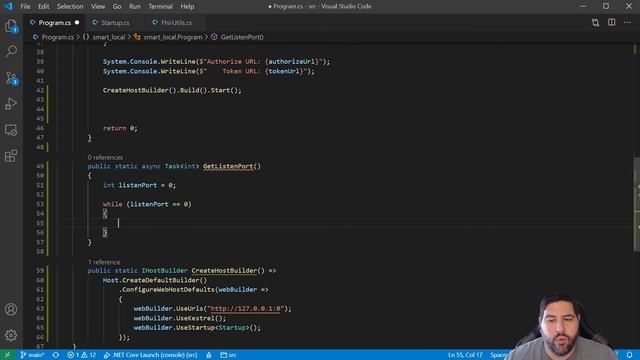Click the tokenUrl variable on line 40
The width and height of the screenshot is (640, 360).
[x=284, y=71]
